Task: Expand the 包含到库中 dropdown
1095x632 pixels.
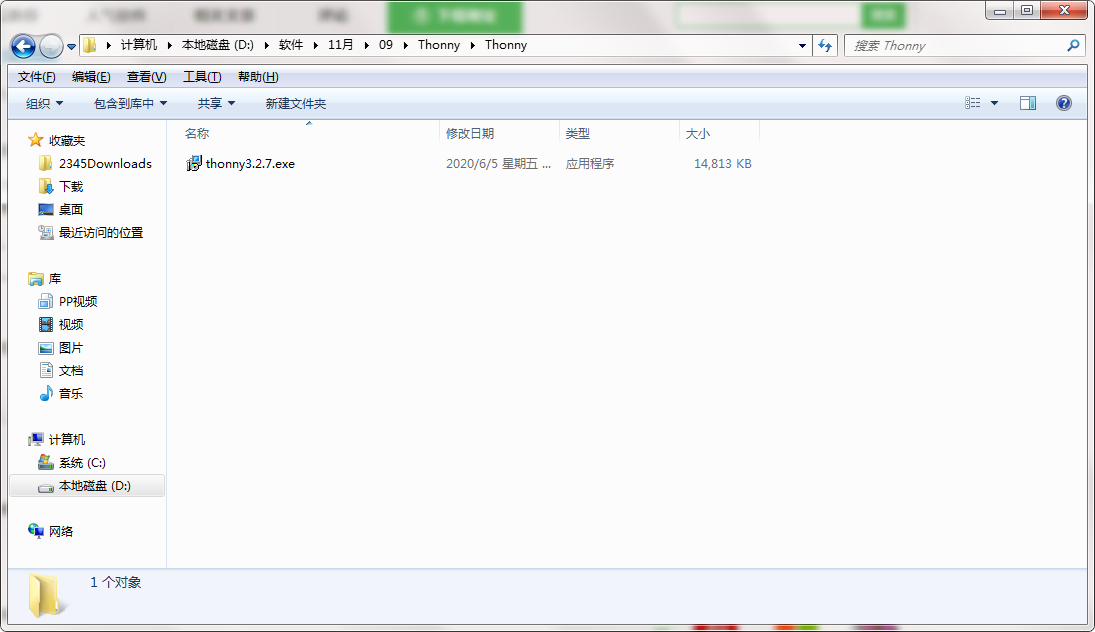Action: pos(130,103)
